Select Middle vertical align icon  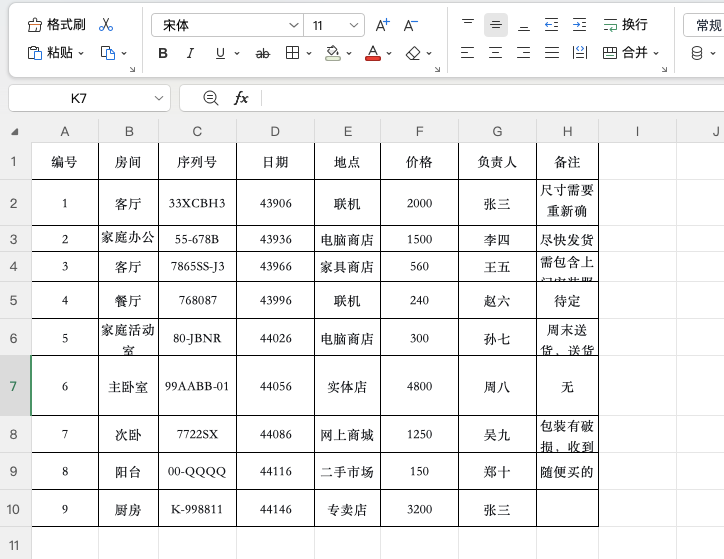(496, 25)
